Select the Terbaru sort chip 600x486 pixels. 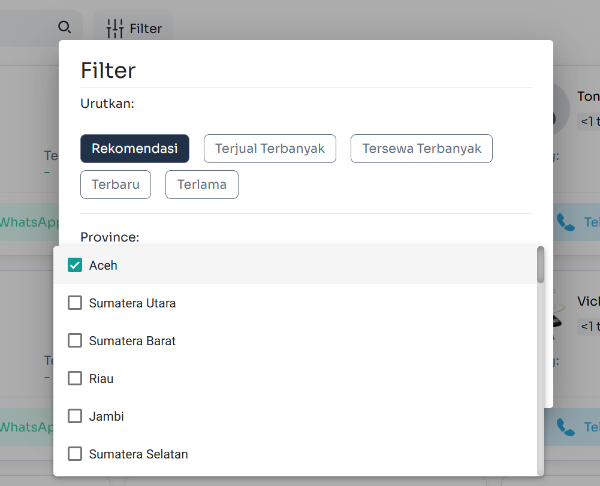tap(115, 185)
